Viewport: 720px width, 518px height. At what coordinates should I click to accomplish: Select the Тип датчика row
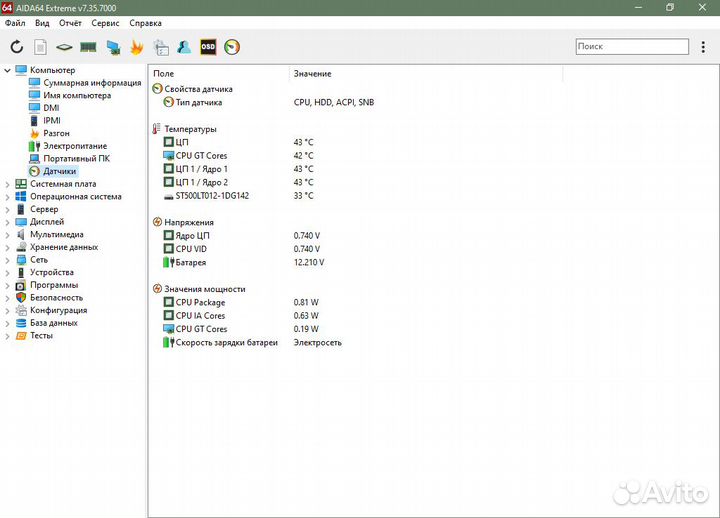point(269,102)
